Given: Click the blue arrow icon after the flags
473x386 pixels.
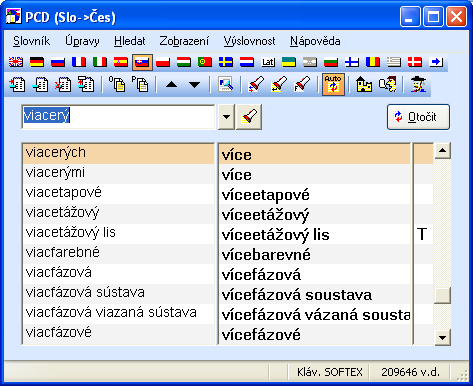Looking at the screenshot, I should pyautogui.click(x=436, y=62).
